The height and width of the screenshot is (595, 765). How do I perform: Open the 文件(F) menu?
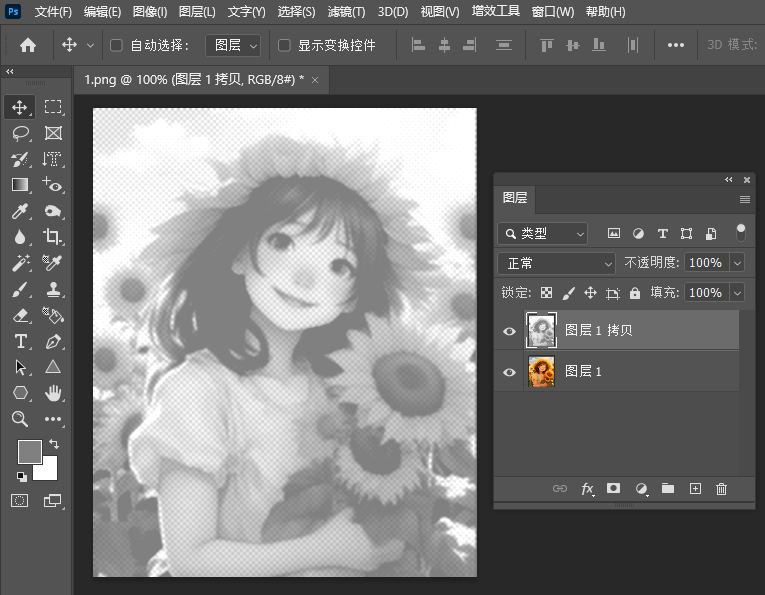tap(53, 11)
